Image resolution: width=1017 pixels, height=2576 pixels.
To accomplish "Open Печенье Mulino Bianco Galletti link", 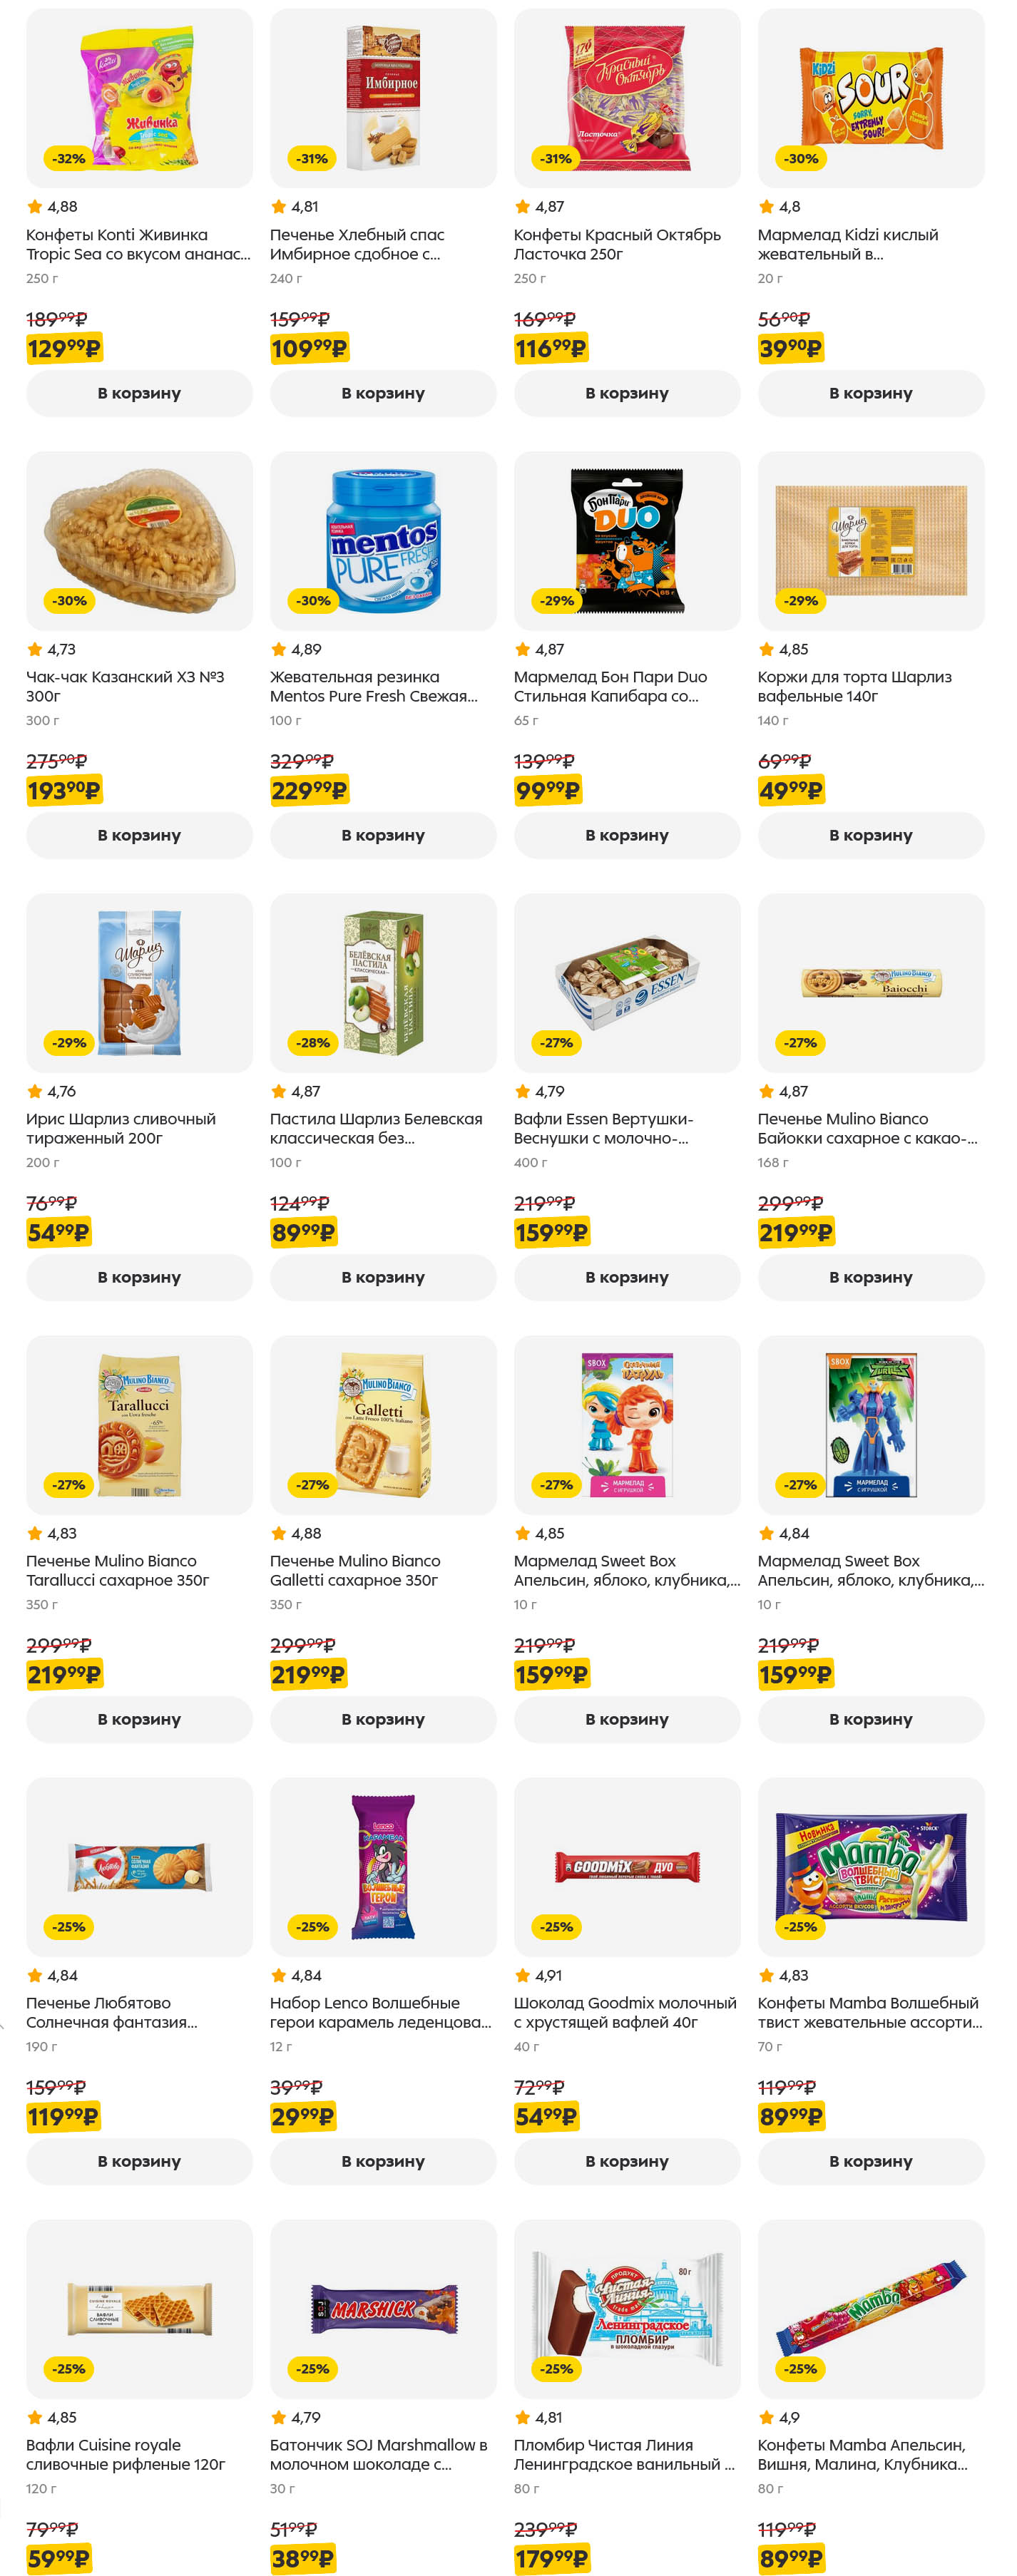I will [x=354, y=1570].
